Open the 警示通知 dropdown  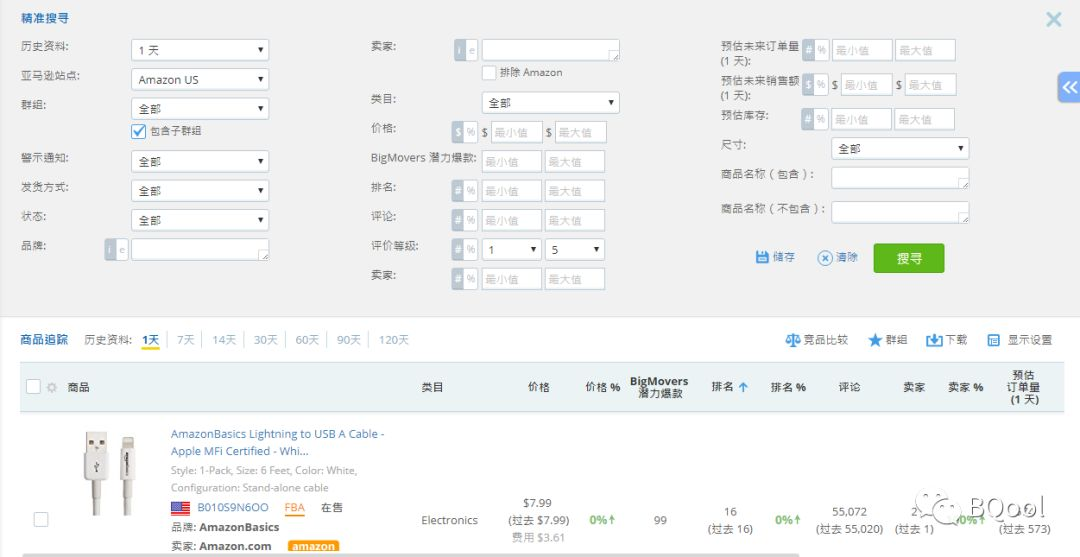[200, 162]
